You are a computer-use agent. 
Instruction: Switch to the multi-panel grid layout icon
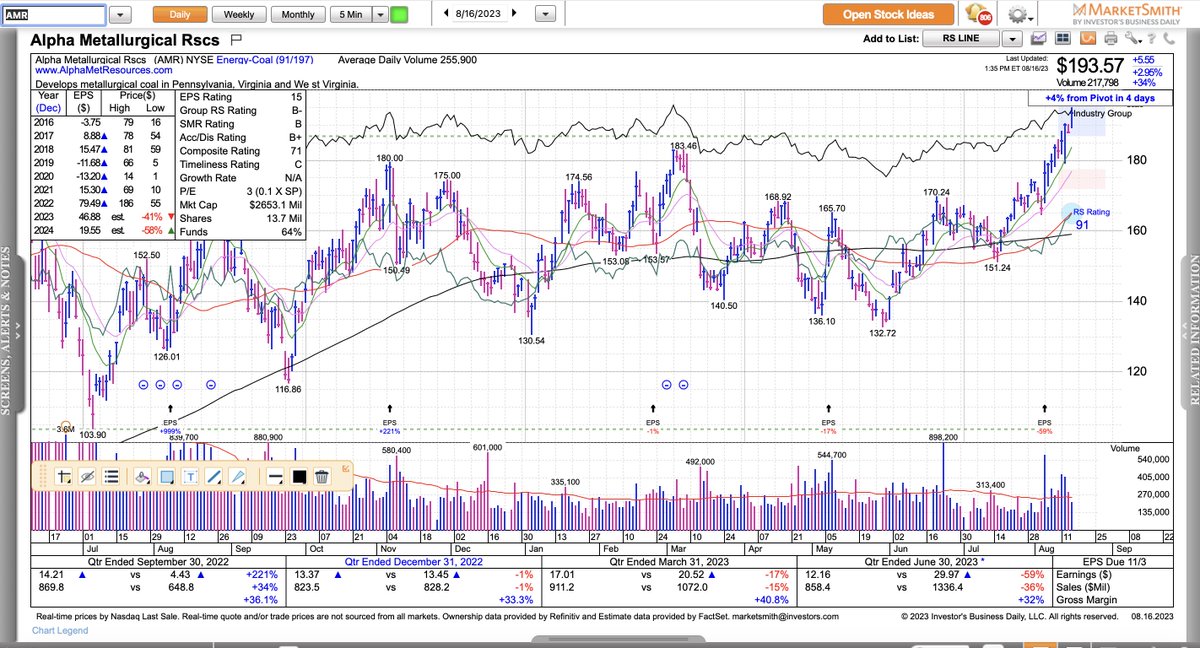1062,39
